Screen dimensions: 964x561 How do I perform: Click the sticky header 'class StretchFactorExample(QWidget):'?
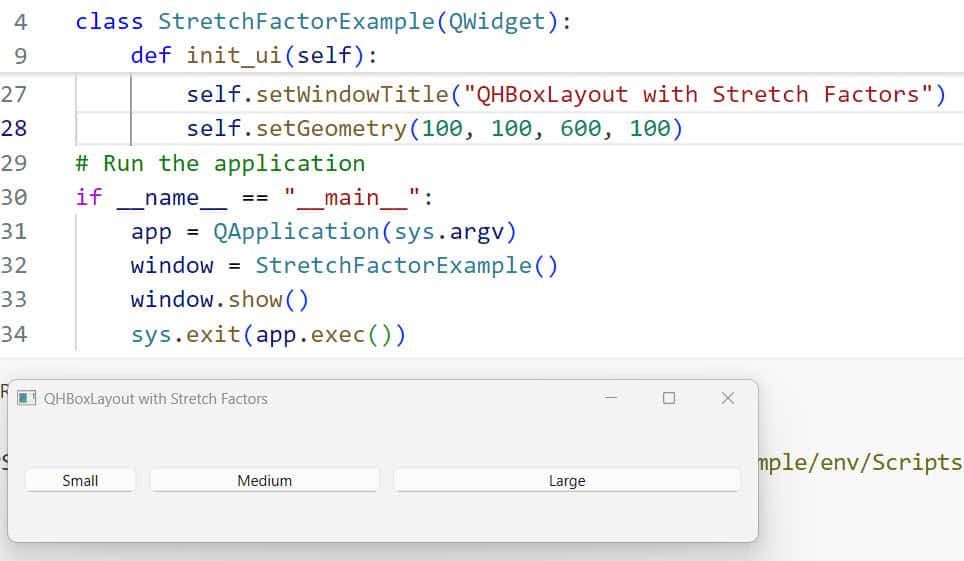point(323,22)
